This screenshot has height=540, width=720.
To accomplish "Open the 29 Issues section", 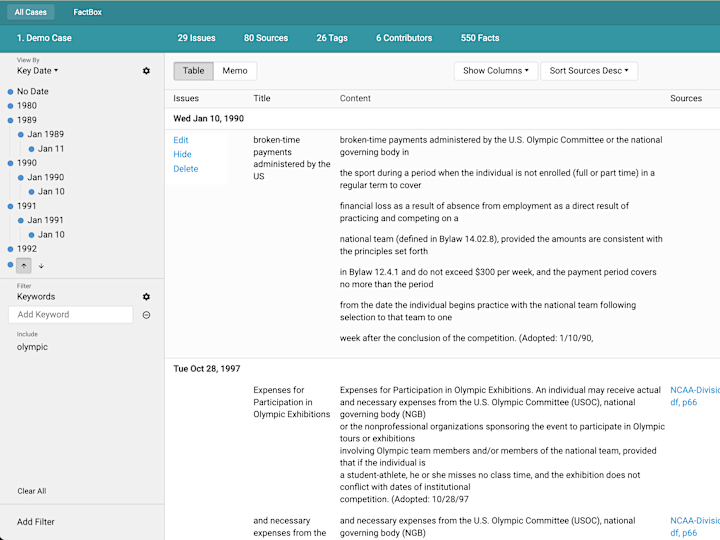I will point(197,38).
